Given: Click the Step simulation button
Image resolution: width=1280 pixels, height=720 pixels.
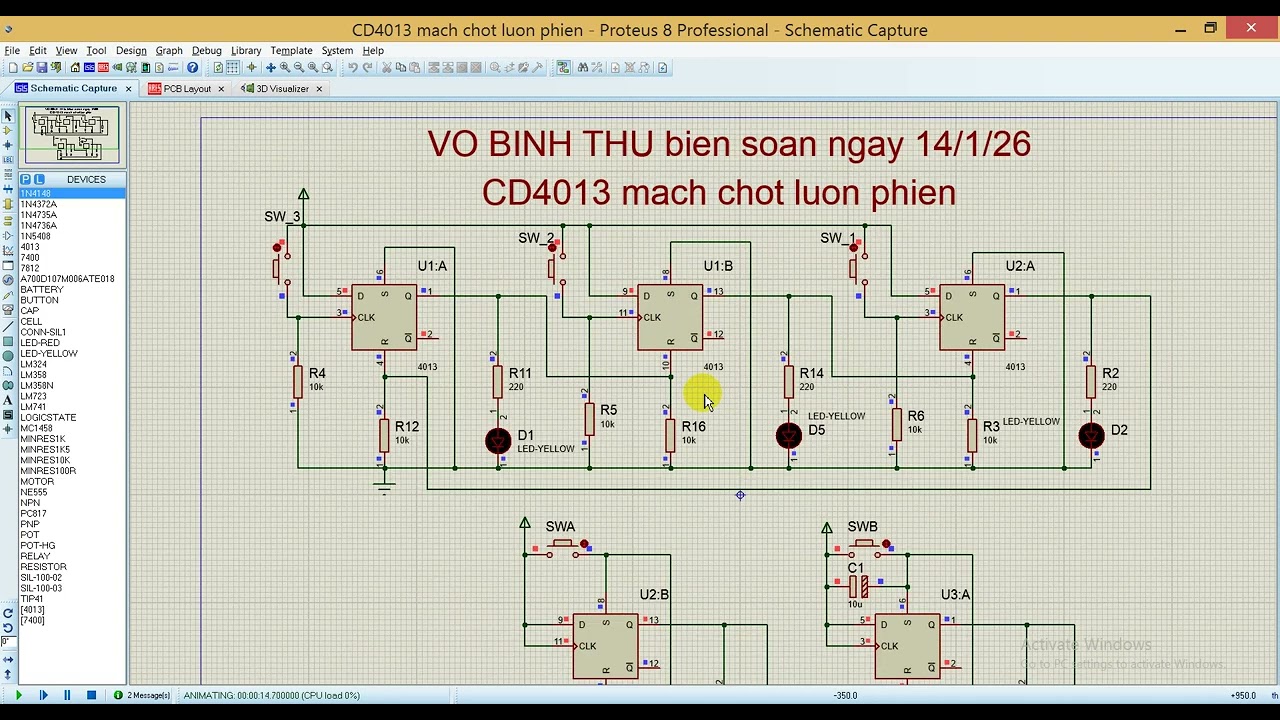Looking at the screenshot, I should coord(43,695).
